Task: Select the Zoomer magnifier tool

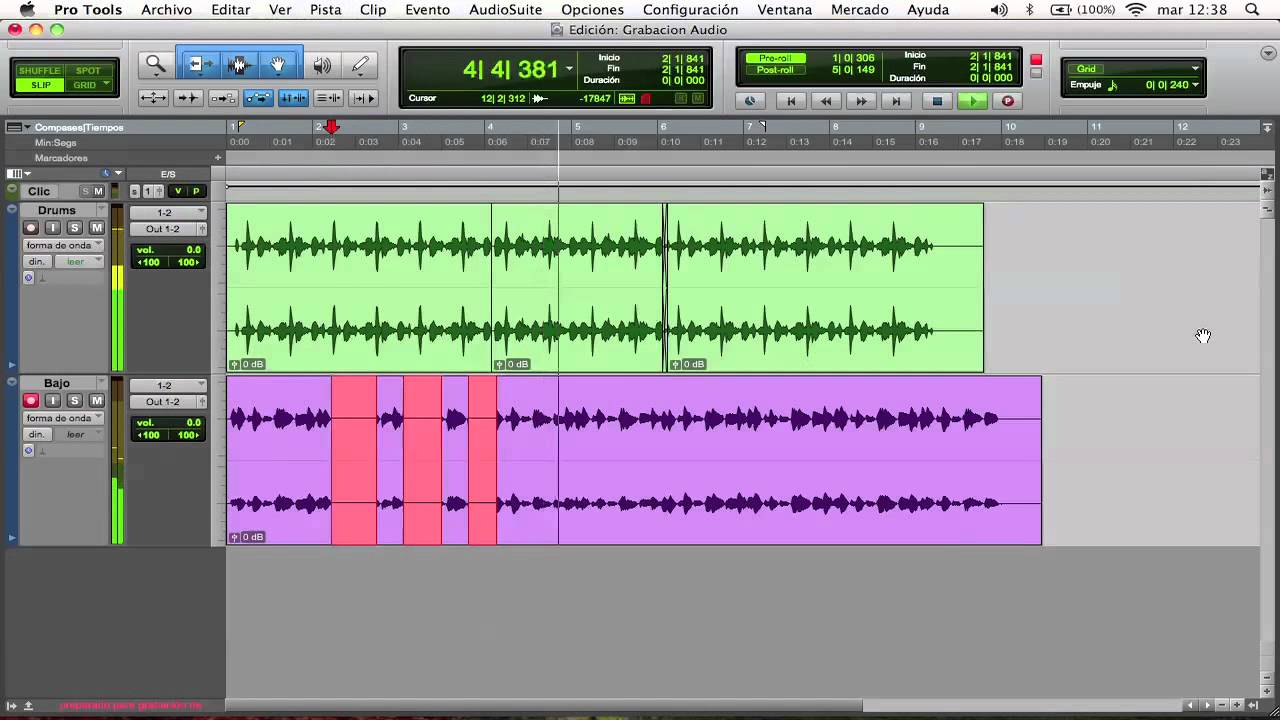Action: pyautogui.click(x=156, y=66)
